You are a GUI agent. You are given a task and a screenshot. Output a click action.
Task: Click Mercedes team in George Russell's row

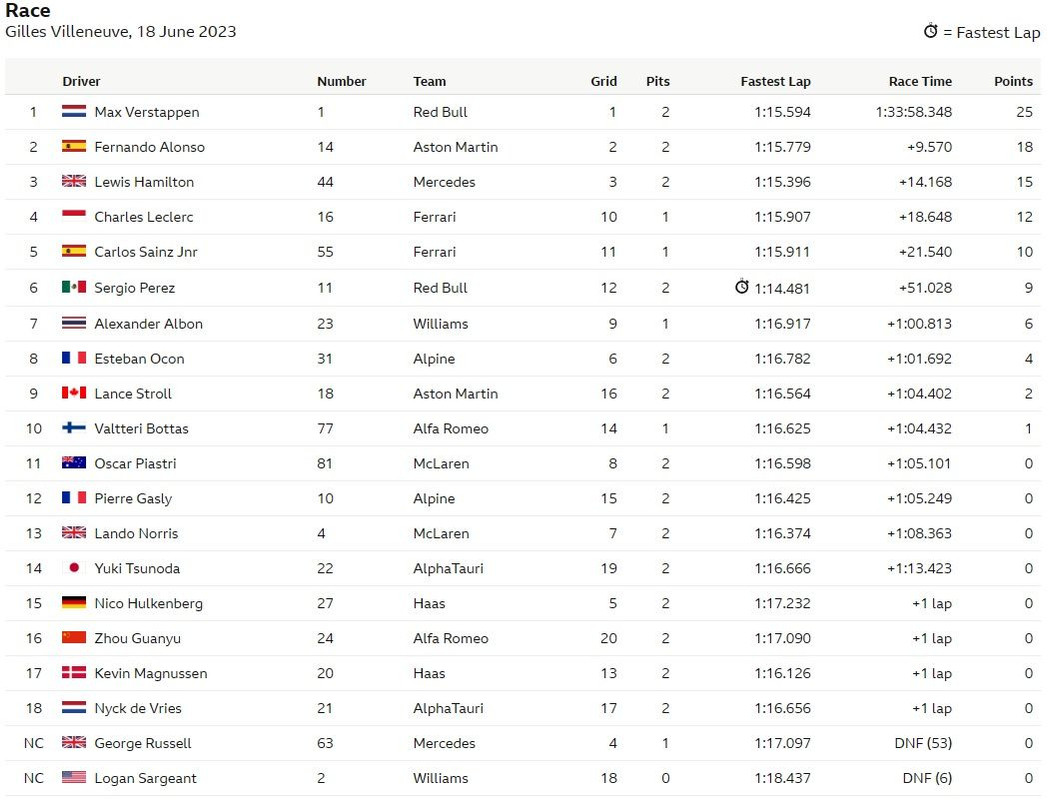pos(444,743)
